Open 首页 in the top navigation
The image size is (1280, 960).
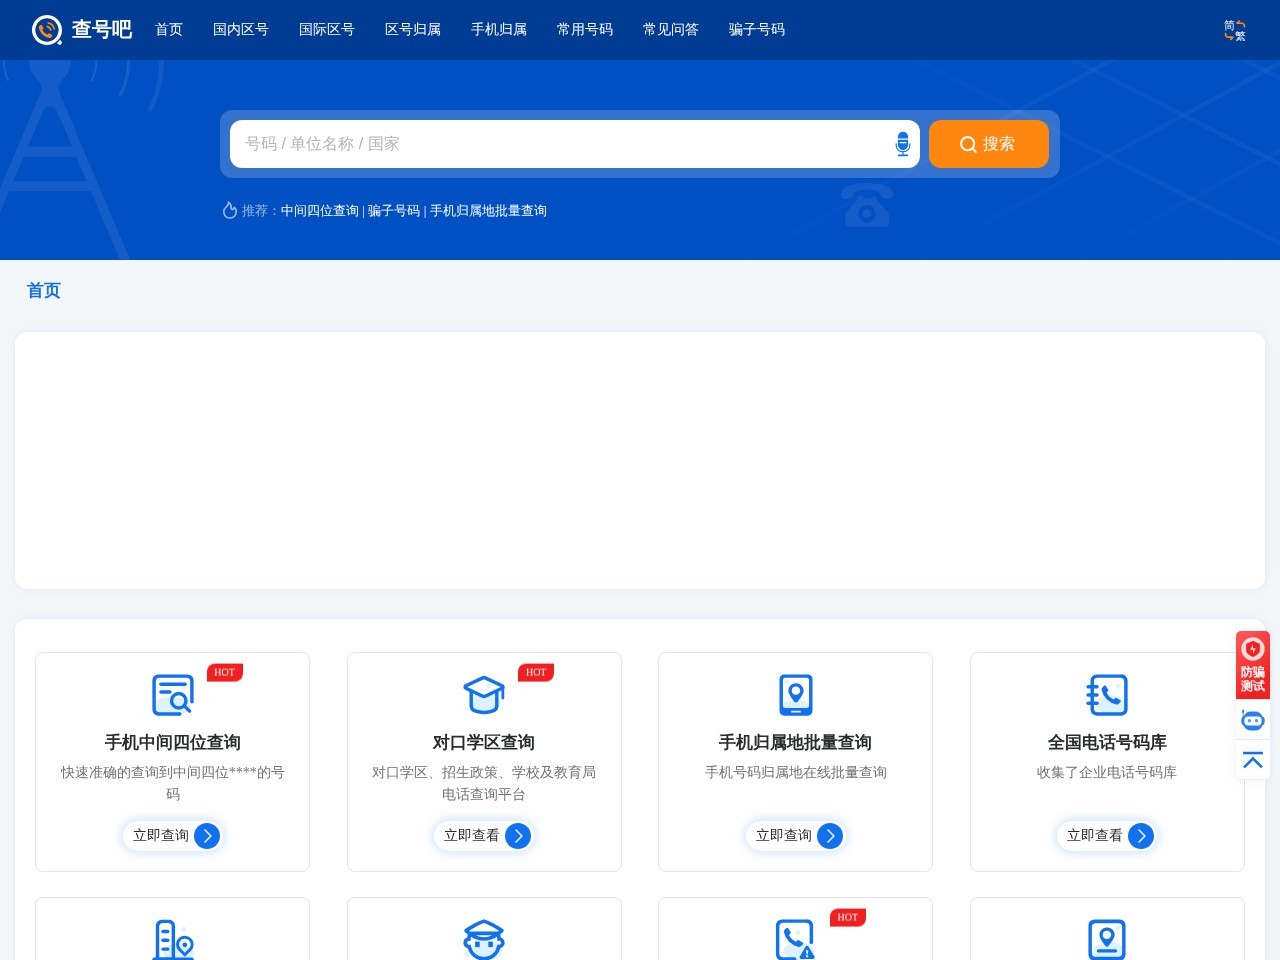(x=169, y=30)
